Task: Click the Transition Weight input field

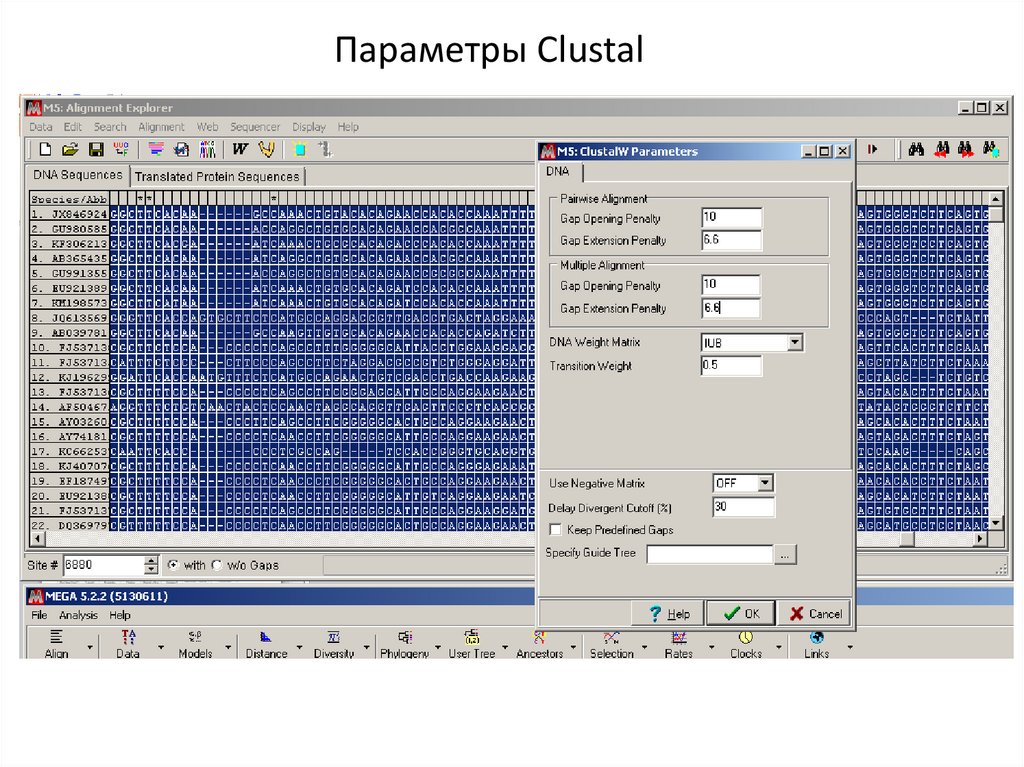Action: coord(731,366)
